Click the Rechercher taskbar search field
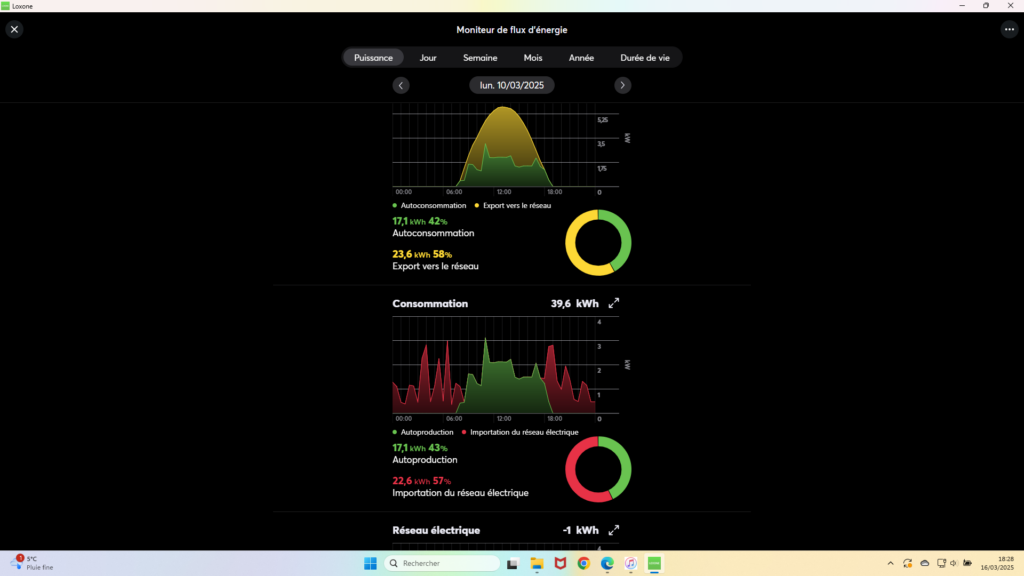1024x576 pixels. 442,564
